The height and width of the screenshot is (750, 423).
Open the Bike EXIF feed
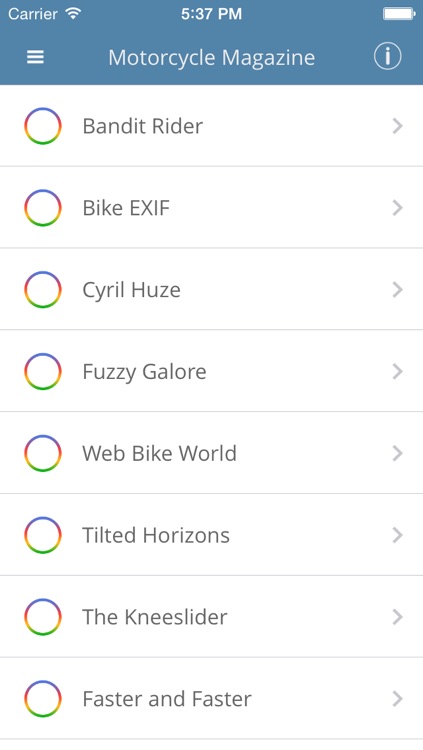(x=212, y=208)
